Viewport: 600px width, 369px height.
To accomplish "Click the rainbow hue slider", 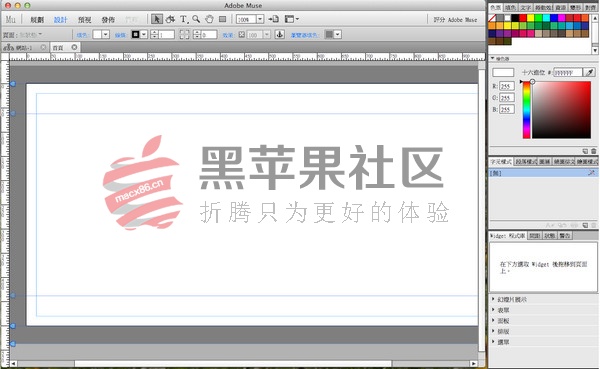I will 527,110.
